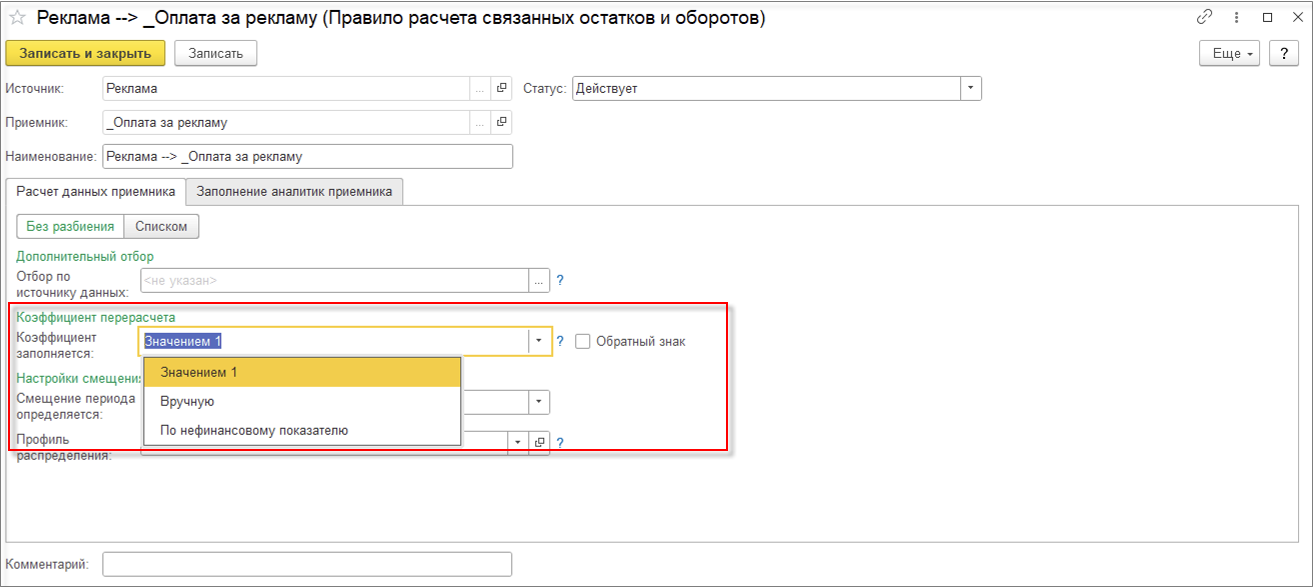Enable the Обратный знак checkbox
The height and width of the screenshot is (587, 1313).
(583, 341)
